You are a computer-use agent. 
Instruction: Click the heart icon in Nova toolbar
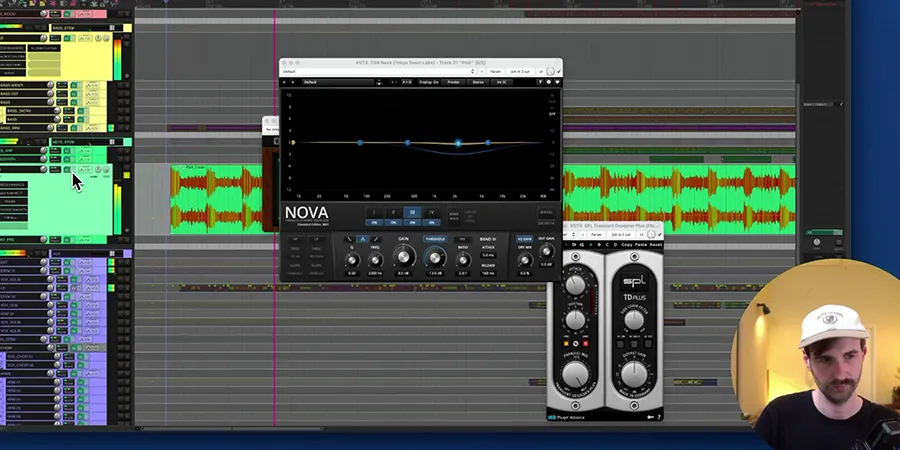point(557,82)
